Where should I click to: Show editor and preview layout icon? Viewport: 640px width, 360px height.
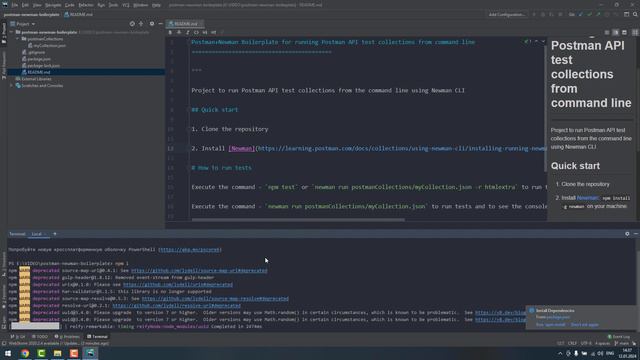coord(616,32)
